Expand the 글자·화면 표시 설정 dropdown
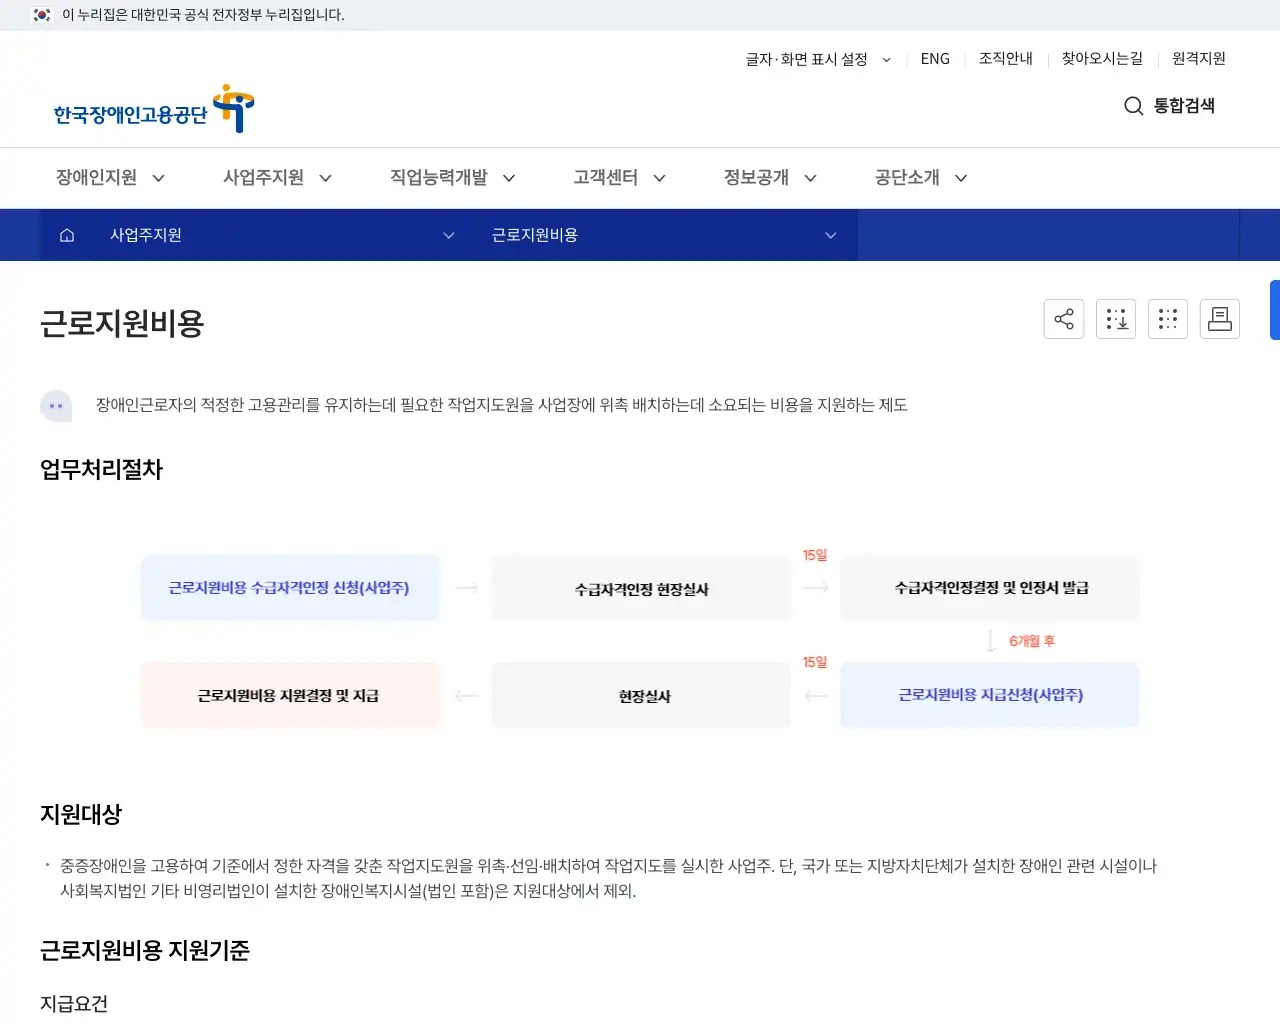This screenshot has height=1024, width=1280. [816, 59]
